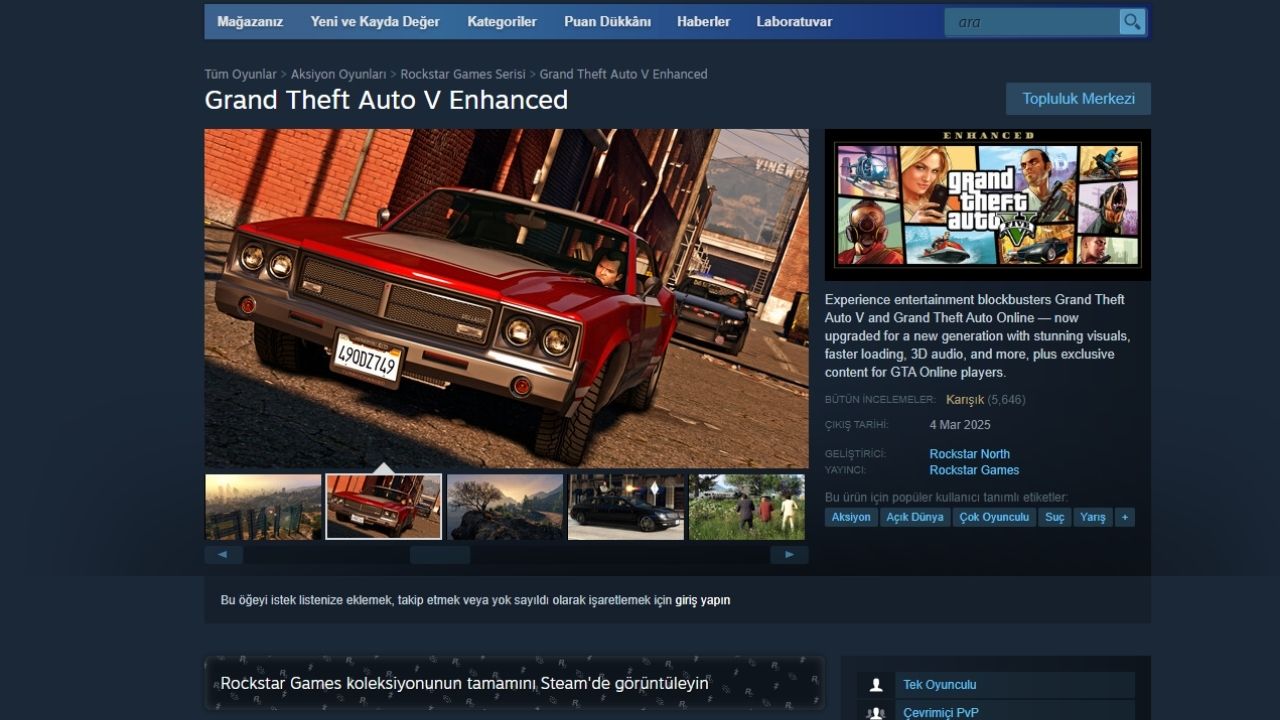
Task: Go to the Haberler tab
Action: [x=704, y=21]
